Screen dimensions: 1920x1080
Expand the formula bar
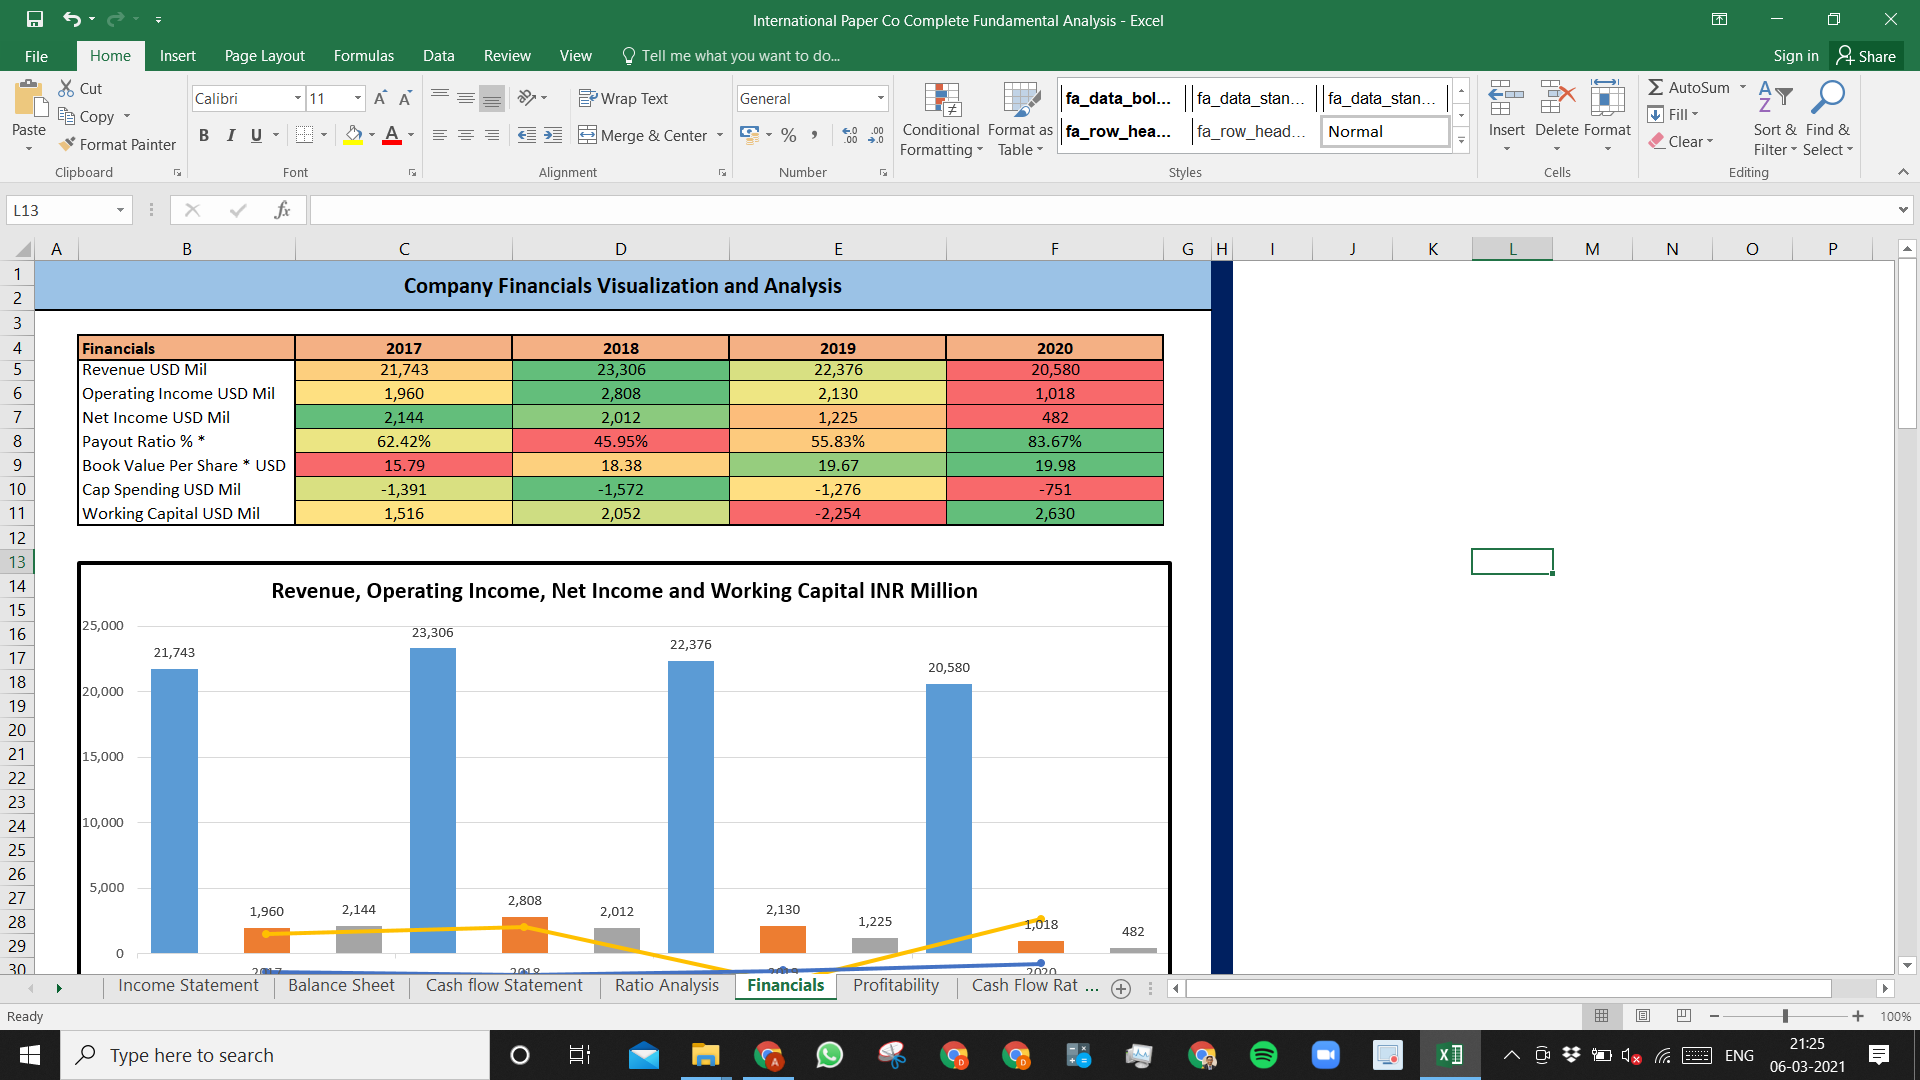(1902, 210)
